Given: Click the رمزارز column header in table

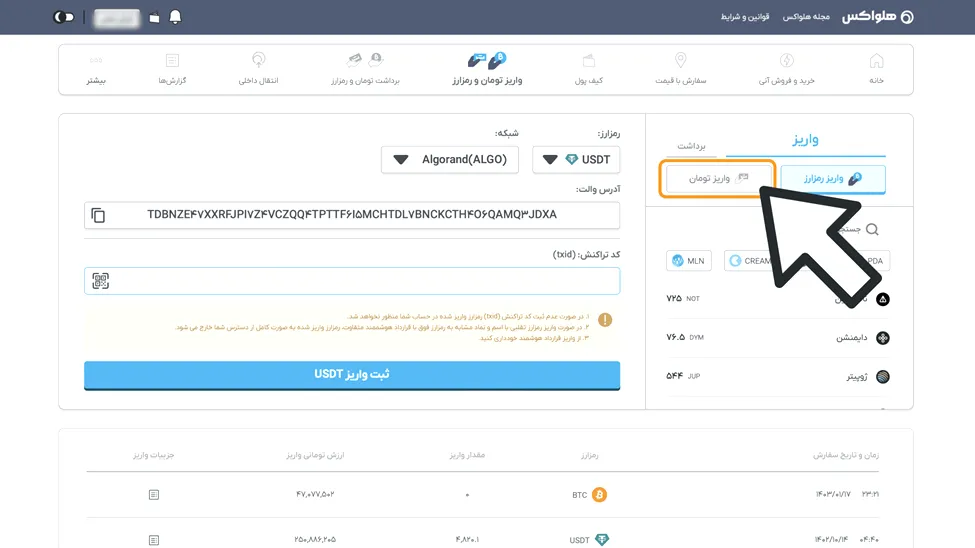Looking at the screenshot, I should [589, 455].
